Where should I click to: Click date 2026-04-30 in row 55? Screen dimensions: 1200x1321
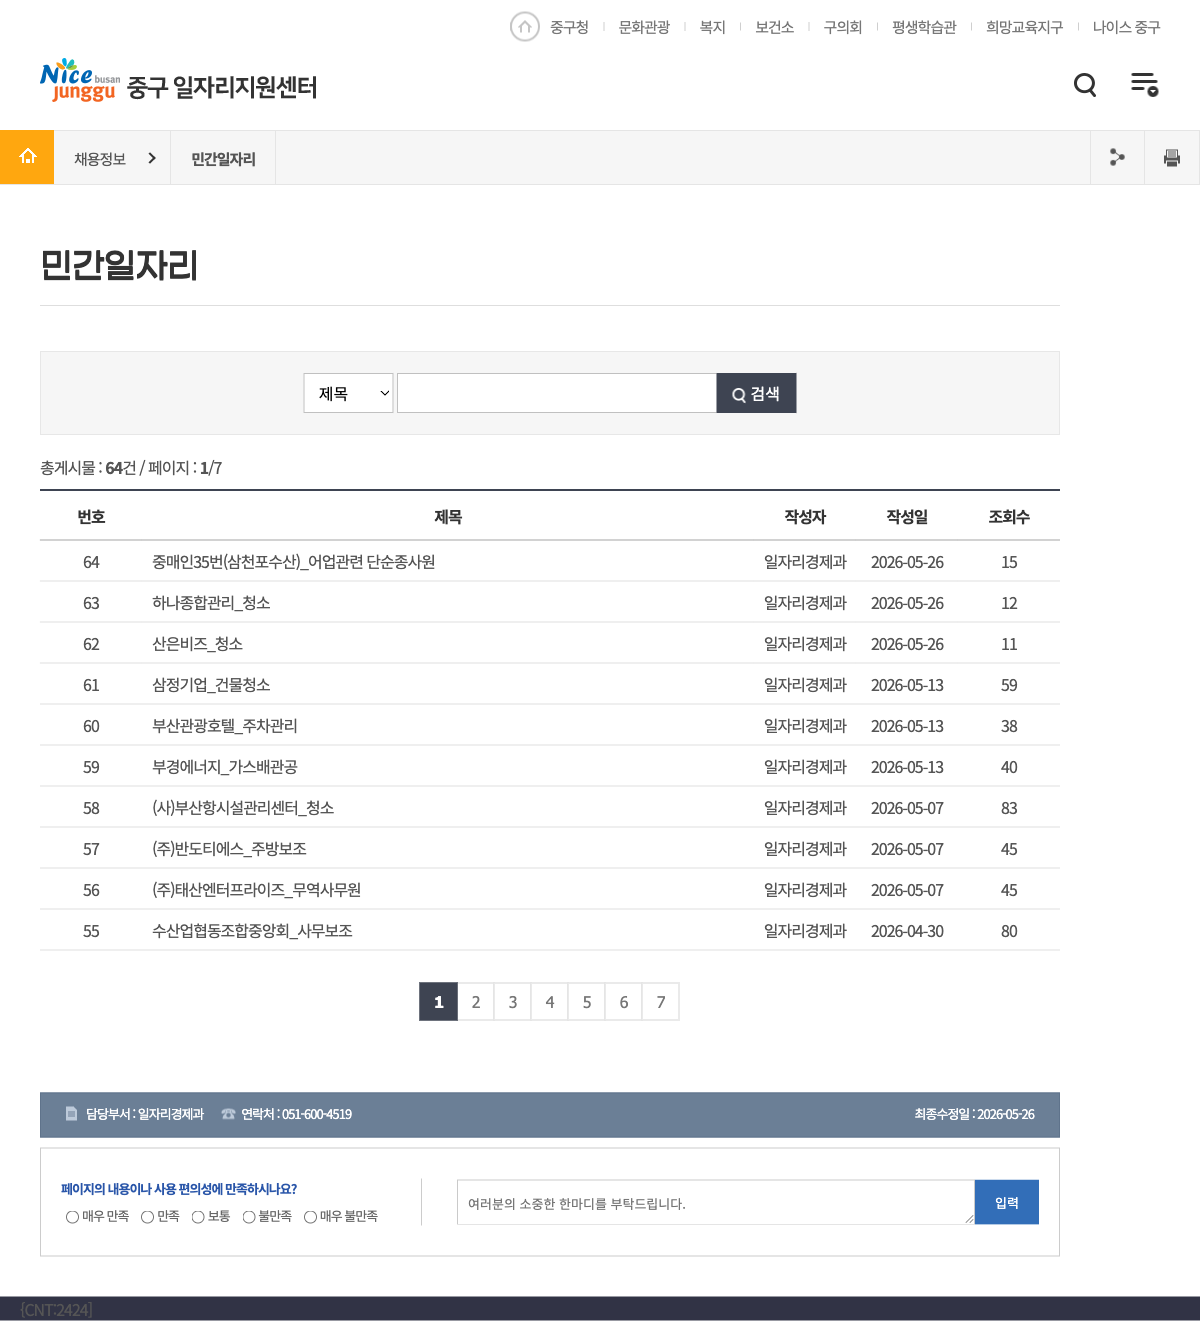(x=907, y=931)
